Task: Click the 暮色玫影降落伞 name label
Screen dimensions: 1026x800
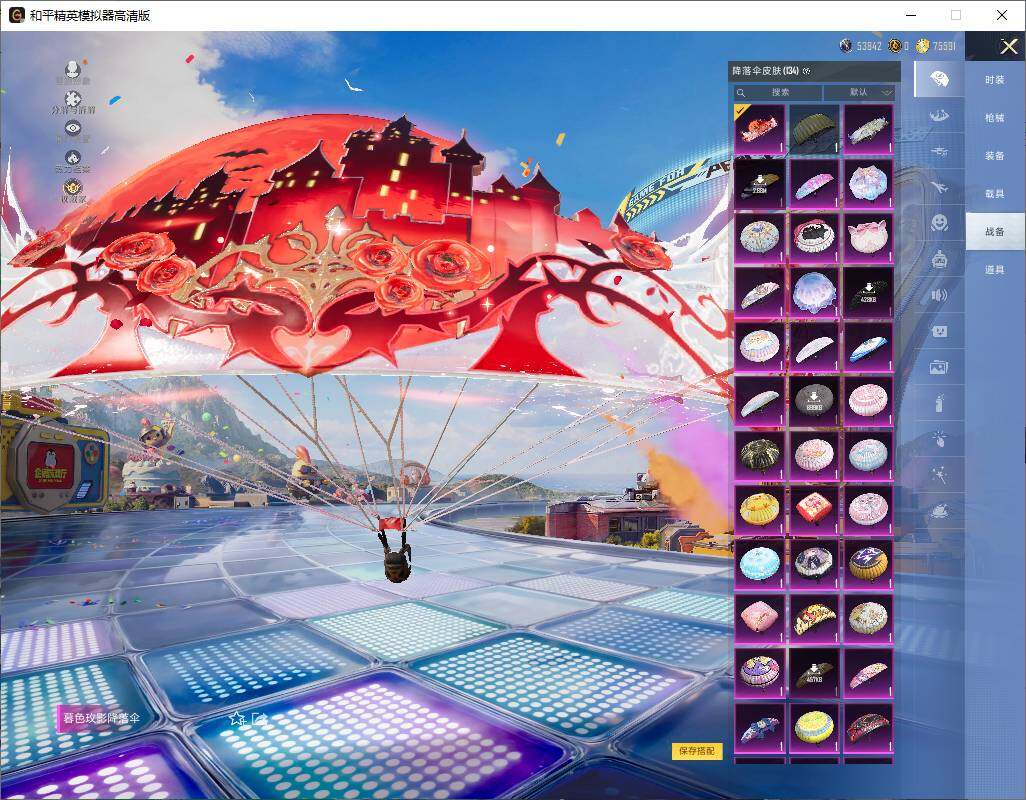Action: (x=101, y=718)
